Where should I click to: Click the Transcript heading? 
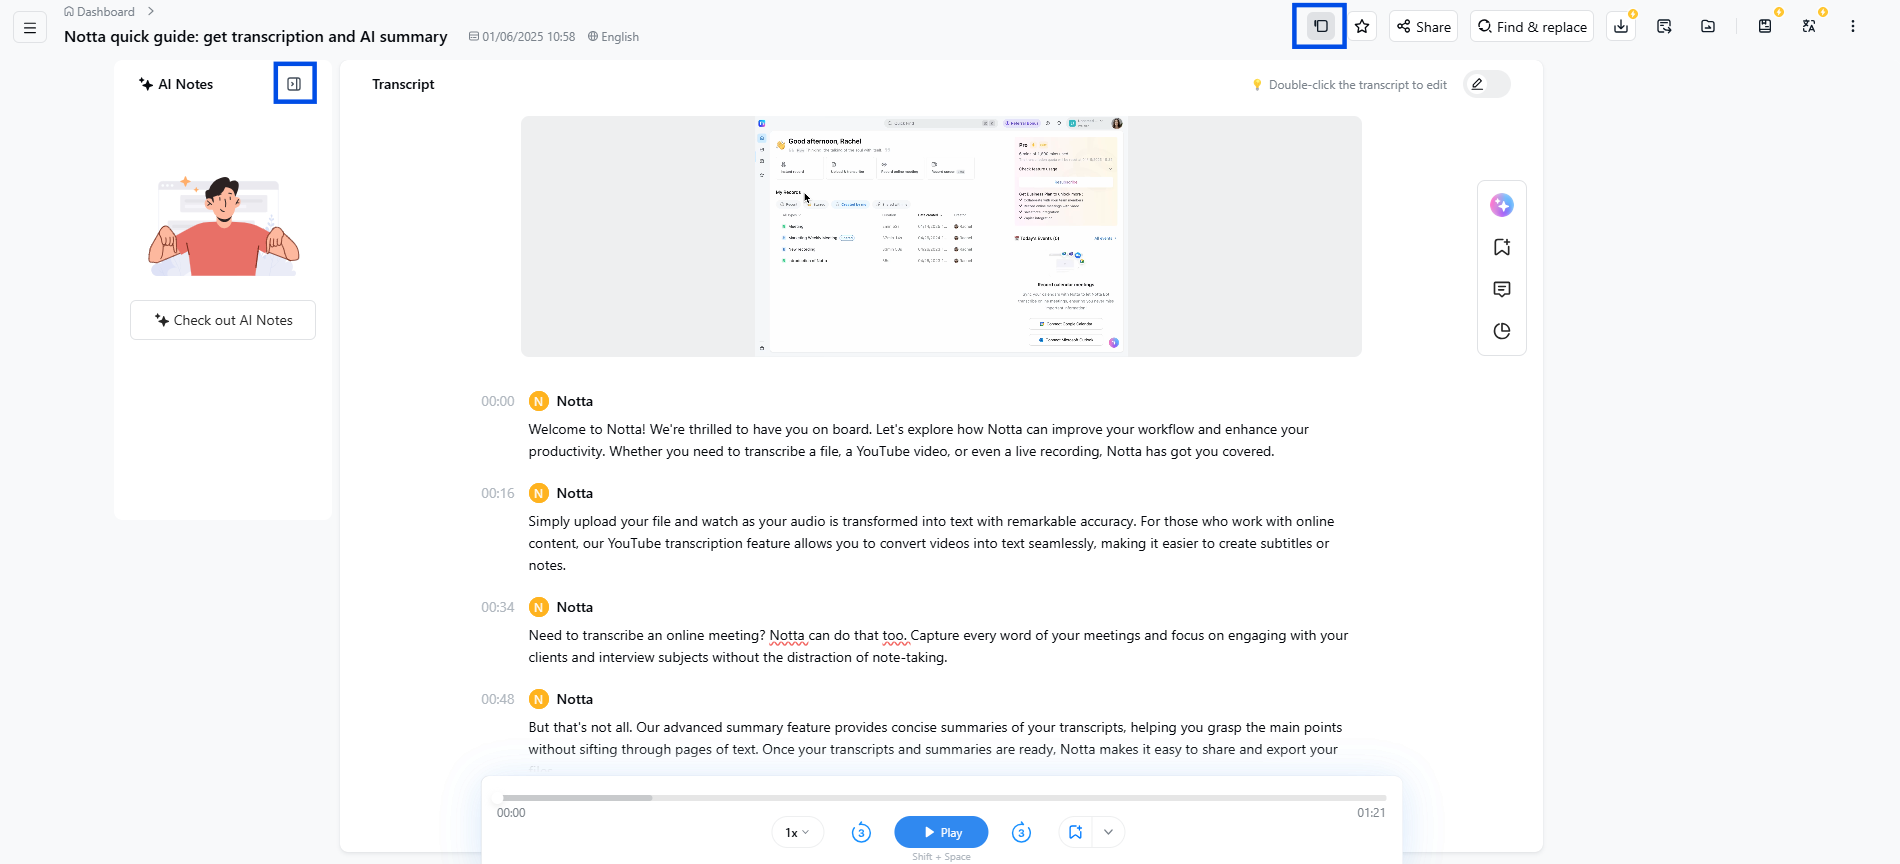pos(403,84)
